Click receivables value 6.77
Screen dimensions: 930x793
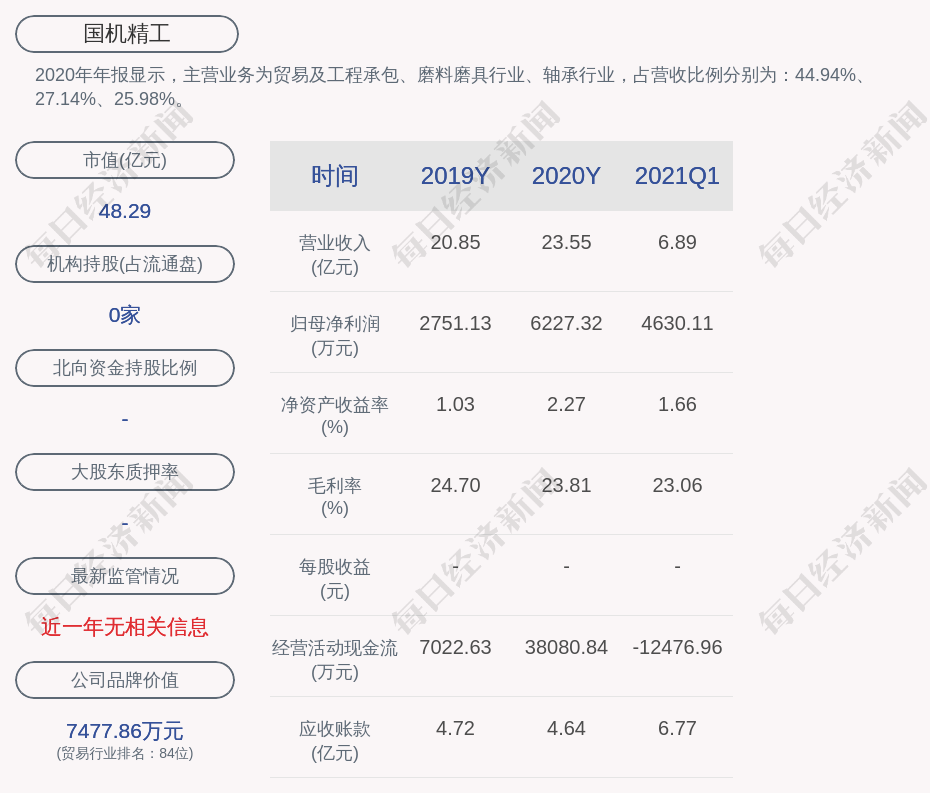677,728
